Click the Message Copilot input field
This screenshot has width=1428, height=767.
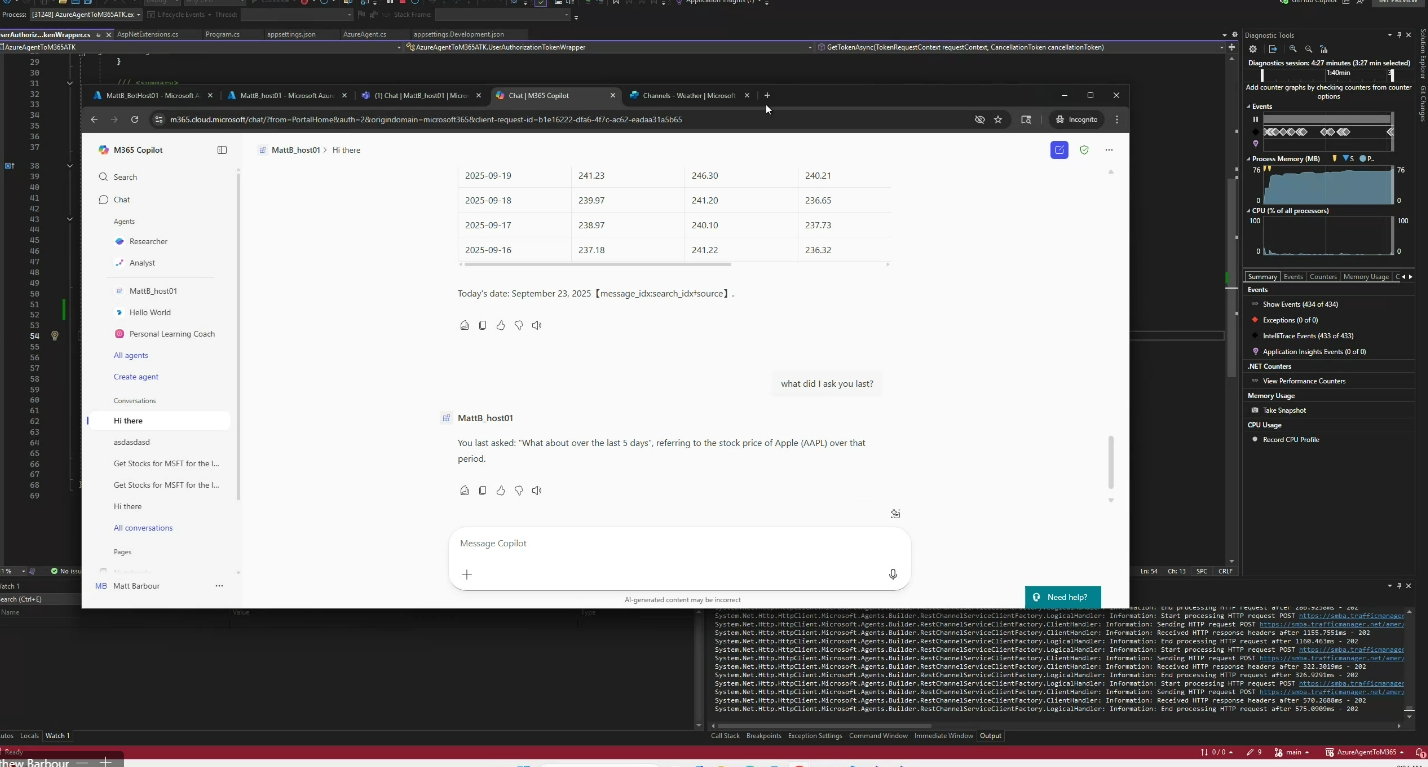[680, 543]
